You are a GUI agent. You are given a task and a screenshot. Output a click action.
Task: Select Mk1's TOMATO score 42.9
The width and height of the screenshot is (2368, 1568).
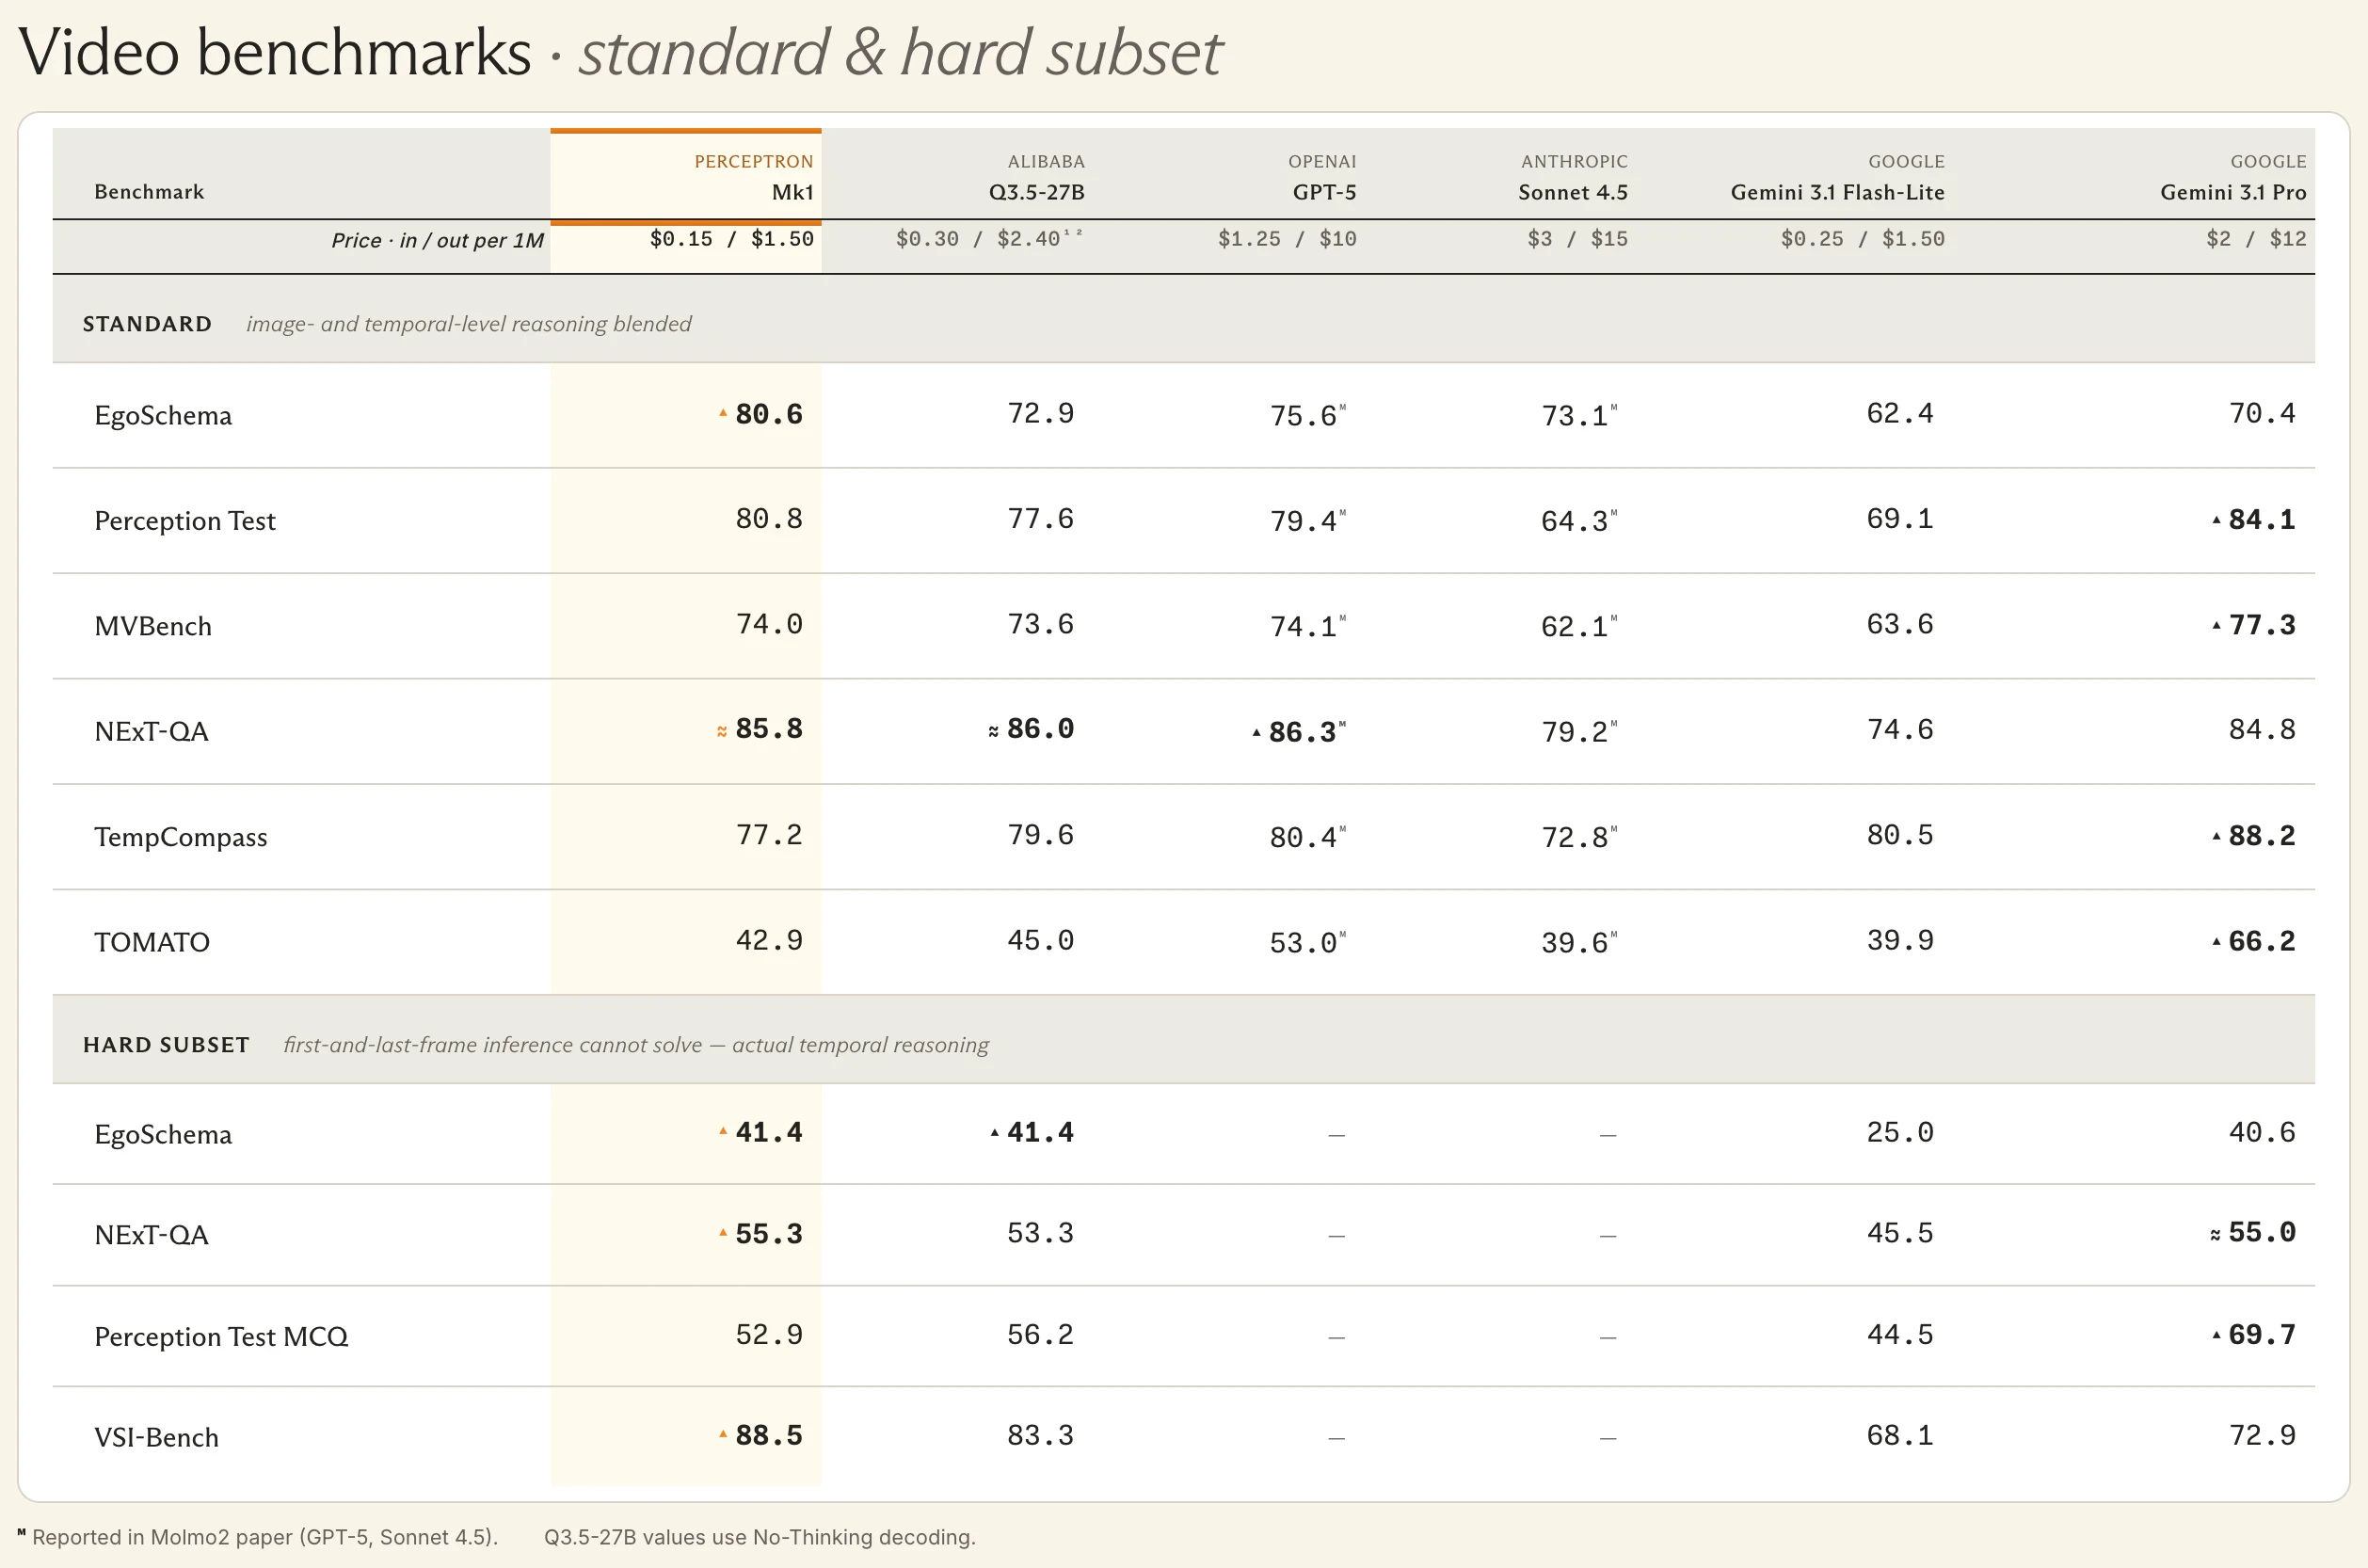point(768,940)
